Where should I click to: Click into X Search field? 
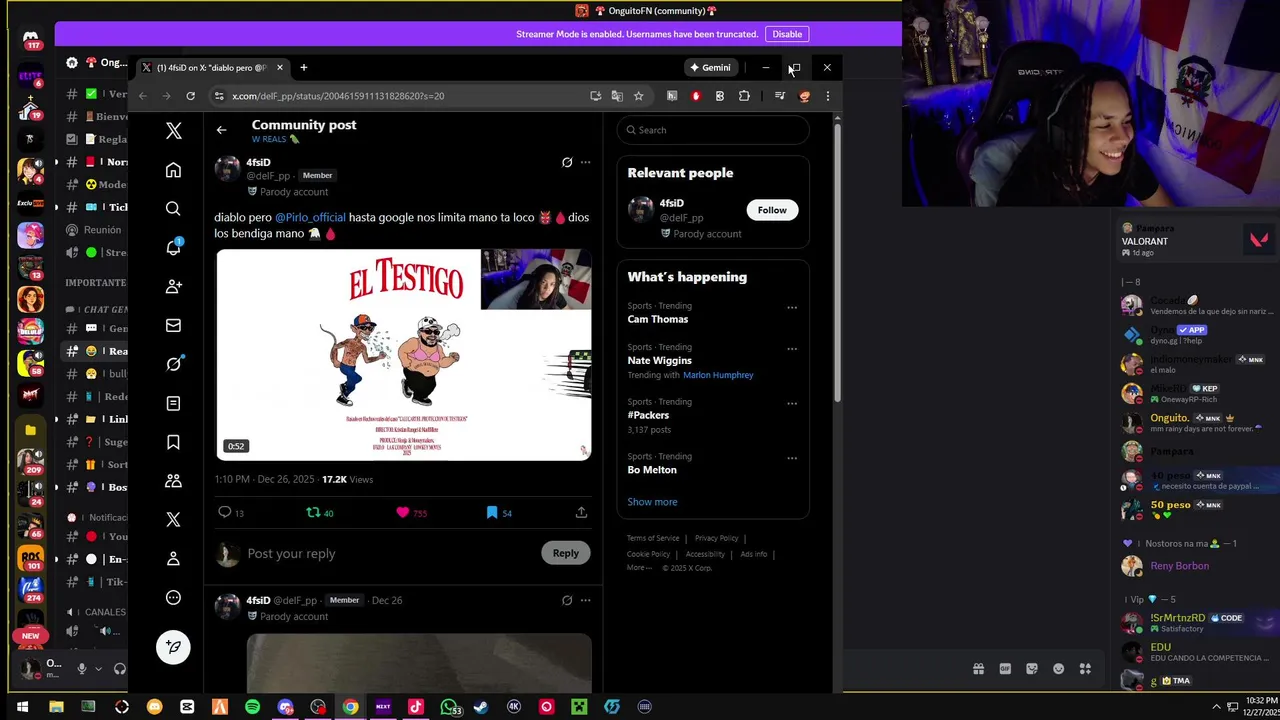click(713, 130)
